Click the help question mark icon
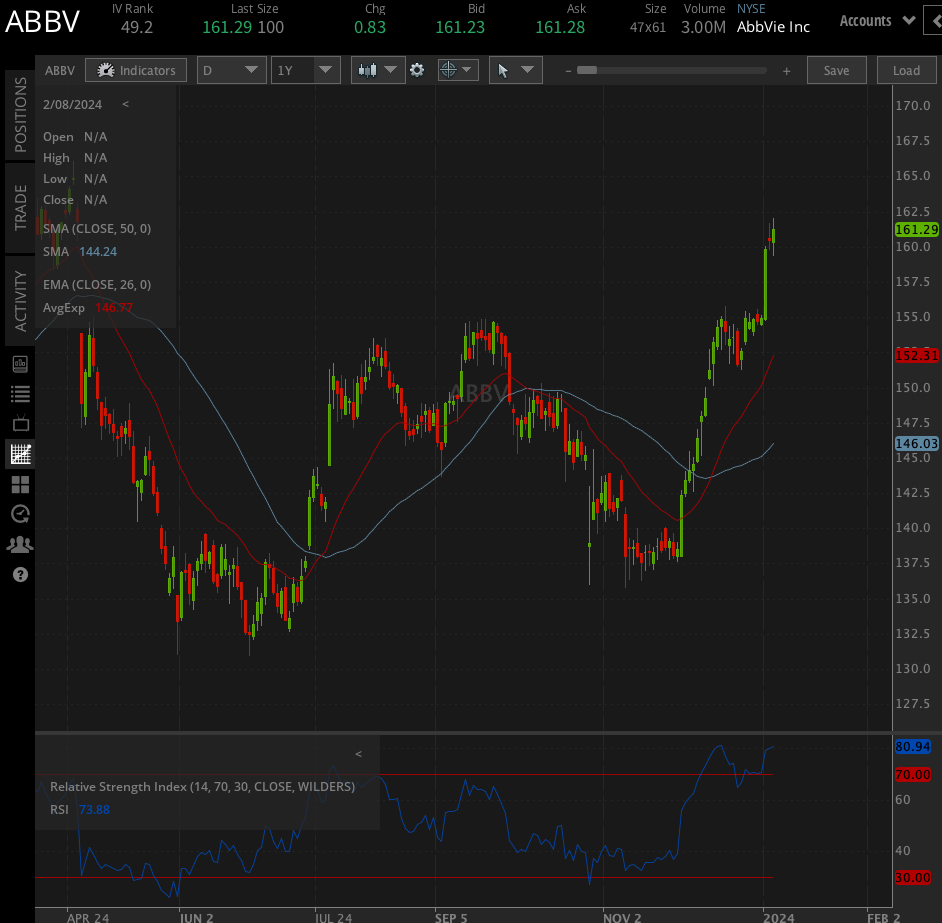The image size is (942, 923). [x=20, y=573]
